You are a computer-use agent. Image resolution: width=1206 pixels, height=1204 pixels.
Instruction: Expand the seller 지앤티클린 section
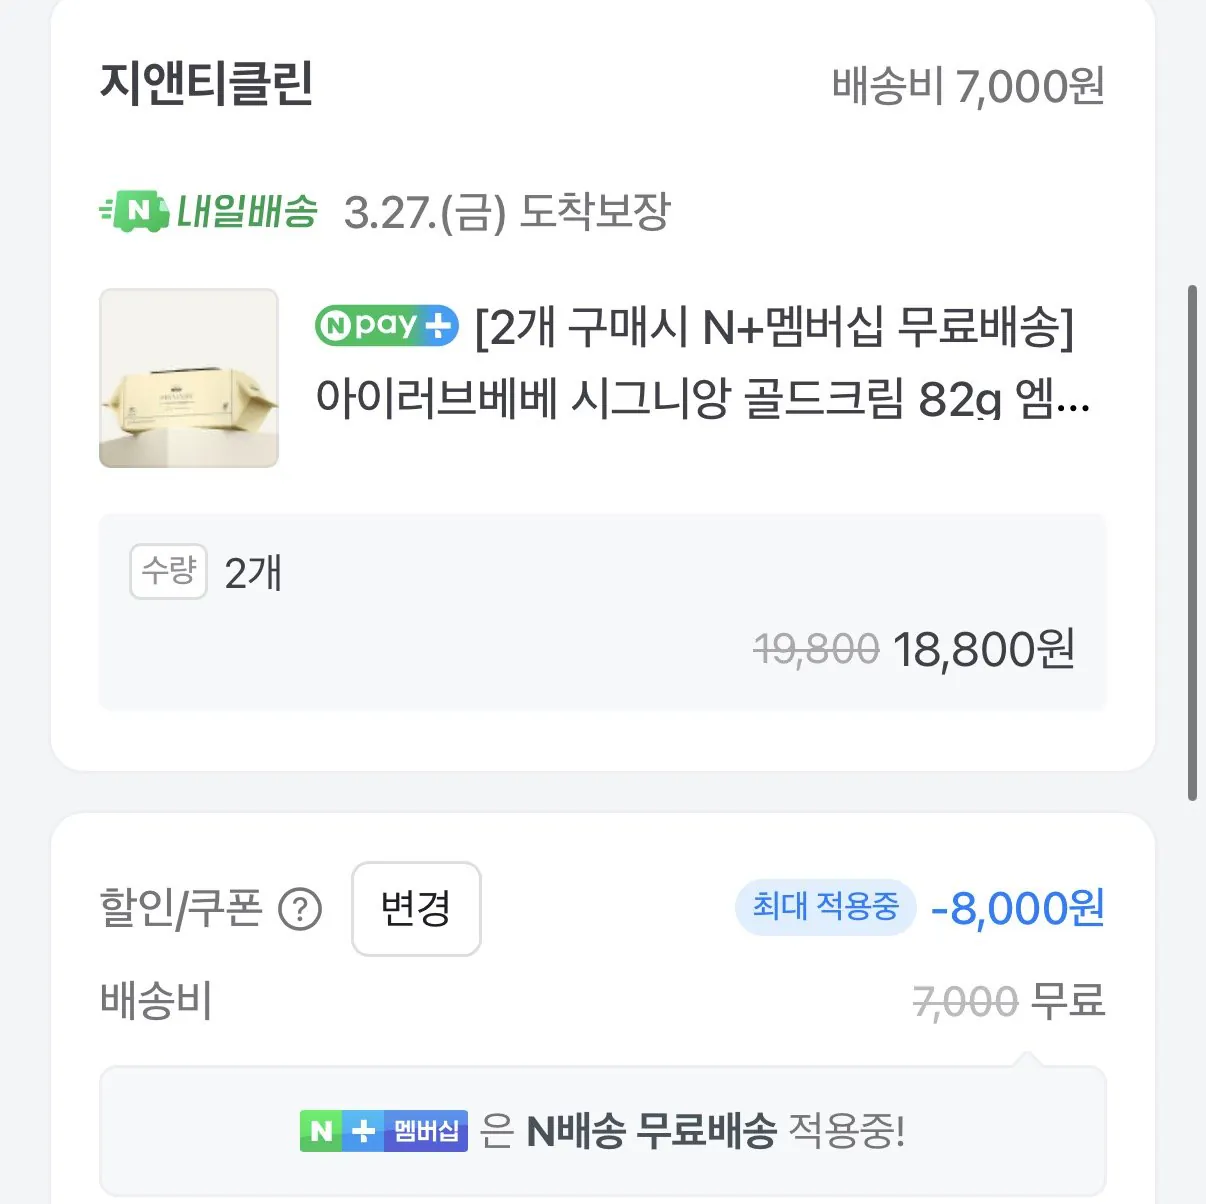point(207,86)
